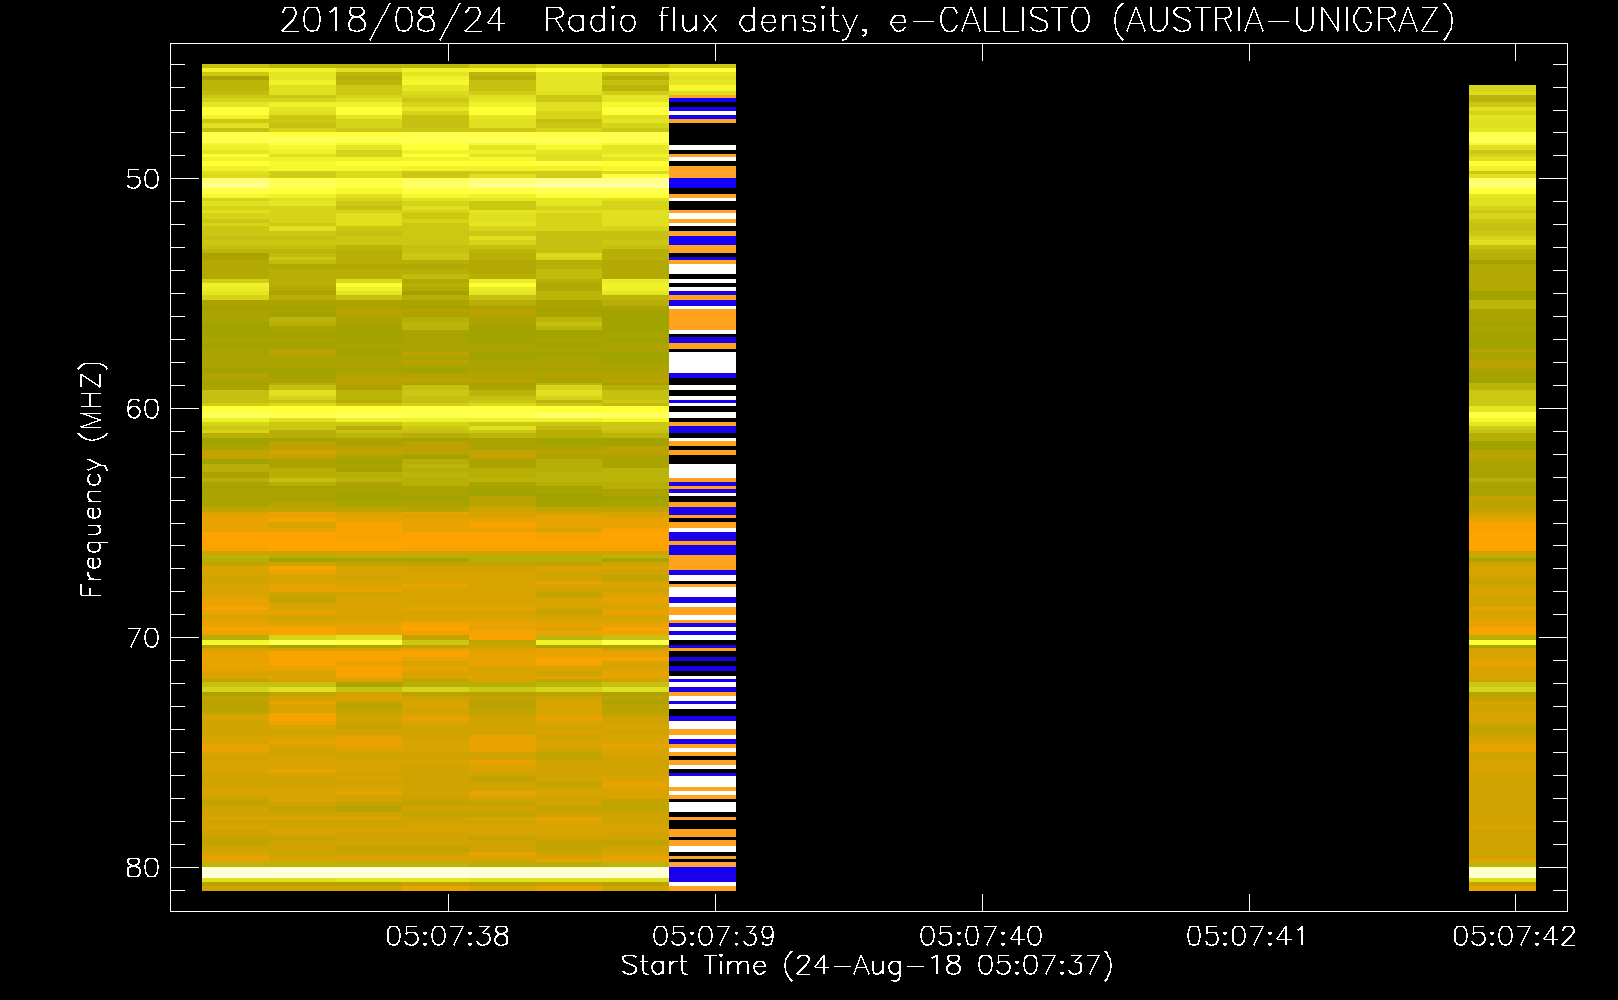Click the 05:07:42 time tick label
The width and height of the screenshot is (1618, 1000).
pyautogui.click(x=1514, y=937)
